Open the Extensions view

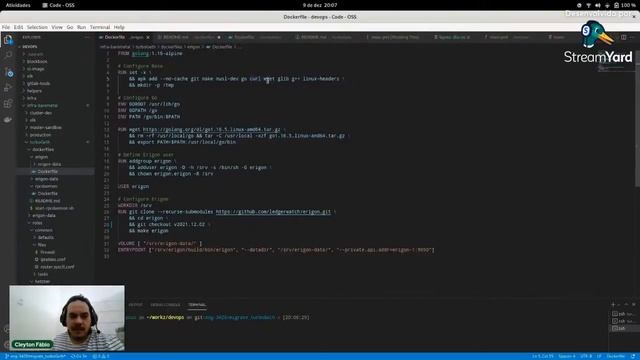[8, 103]
